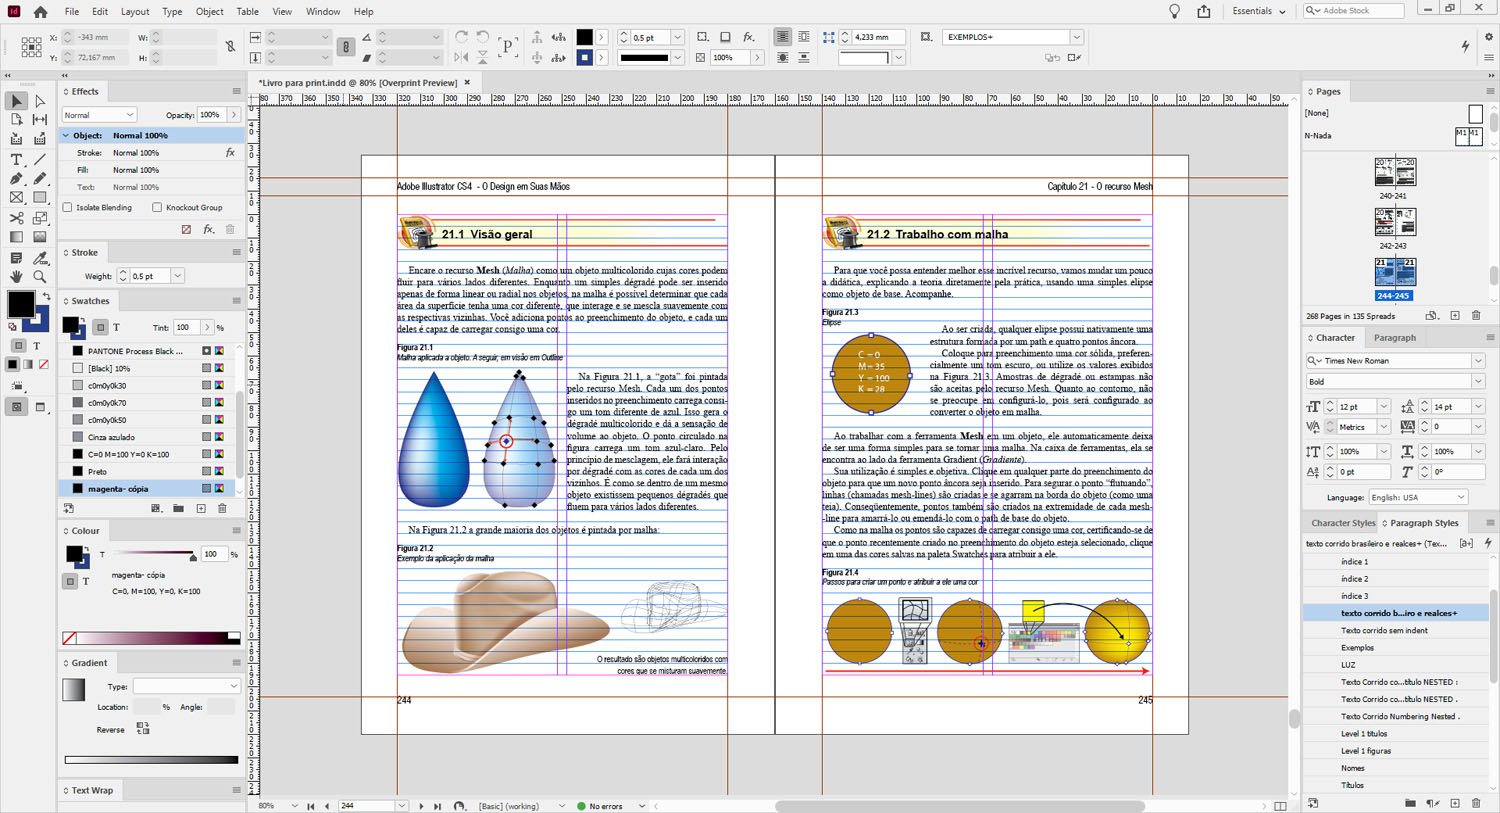The width and height of the screenshot is (1500, 813).
Task: Click Gradient panel ramp bar
Action: 151,760
